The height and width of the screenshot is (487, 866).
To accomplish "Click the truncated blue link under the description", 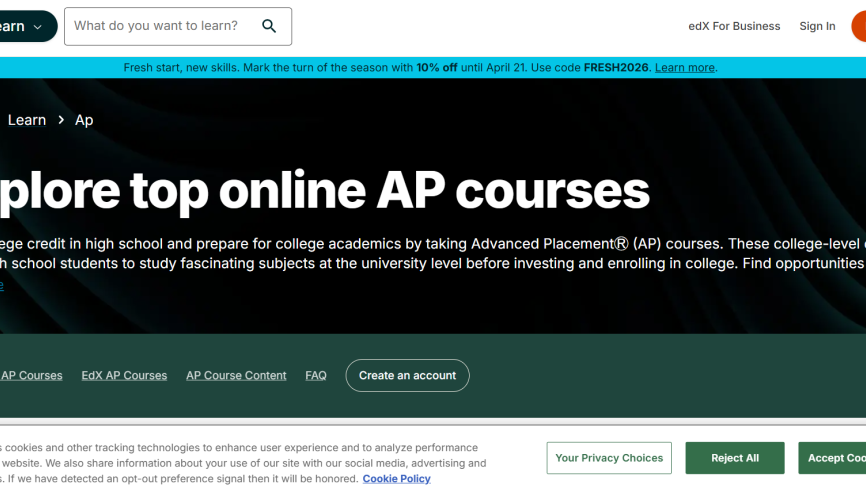I will pyautogui.click(x=2, y=285).
